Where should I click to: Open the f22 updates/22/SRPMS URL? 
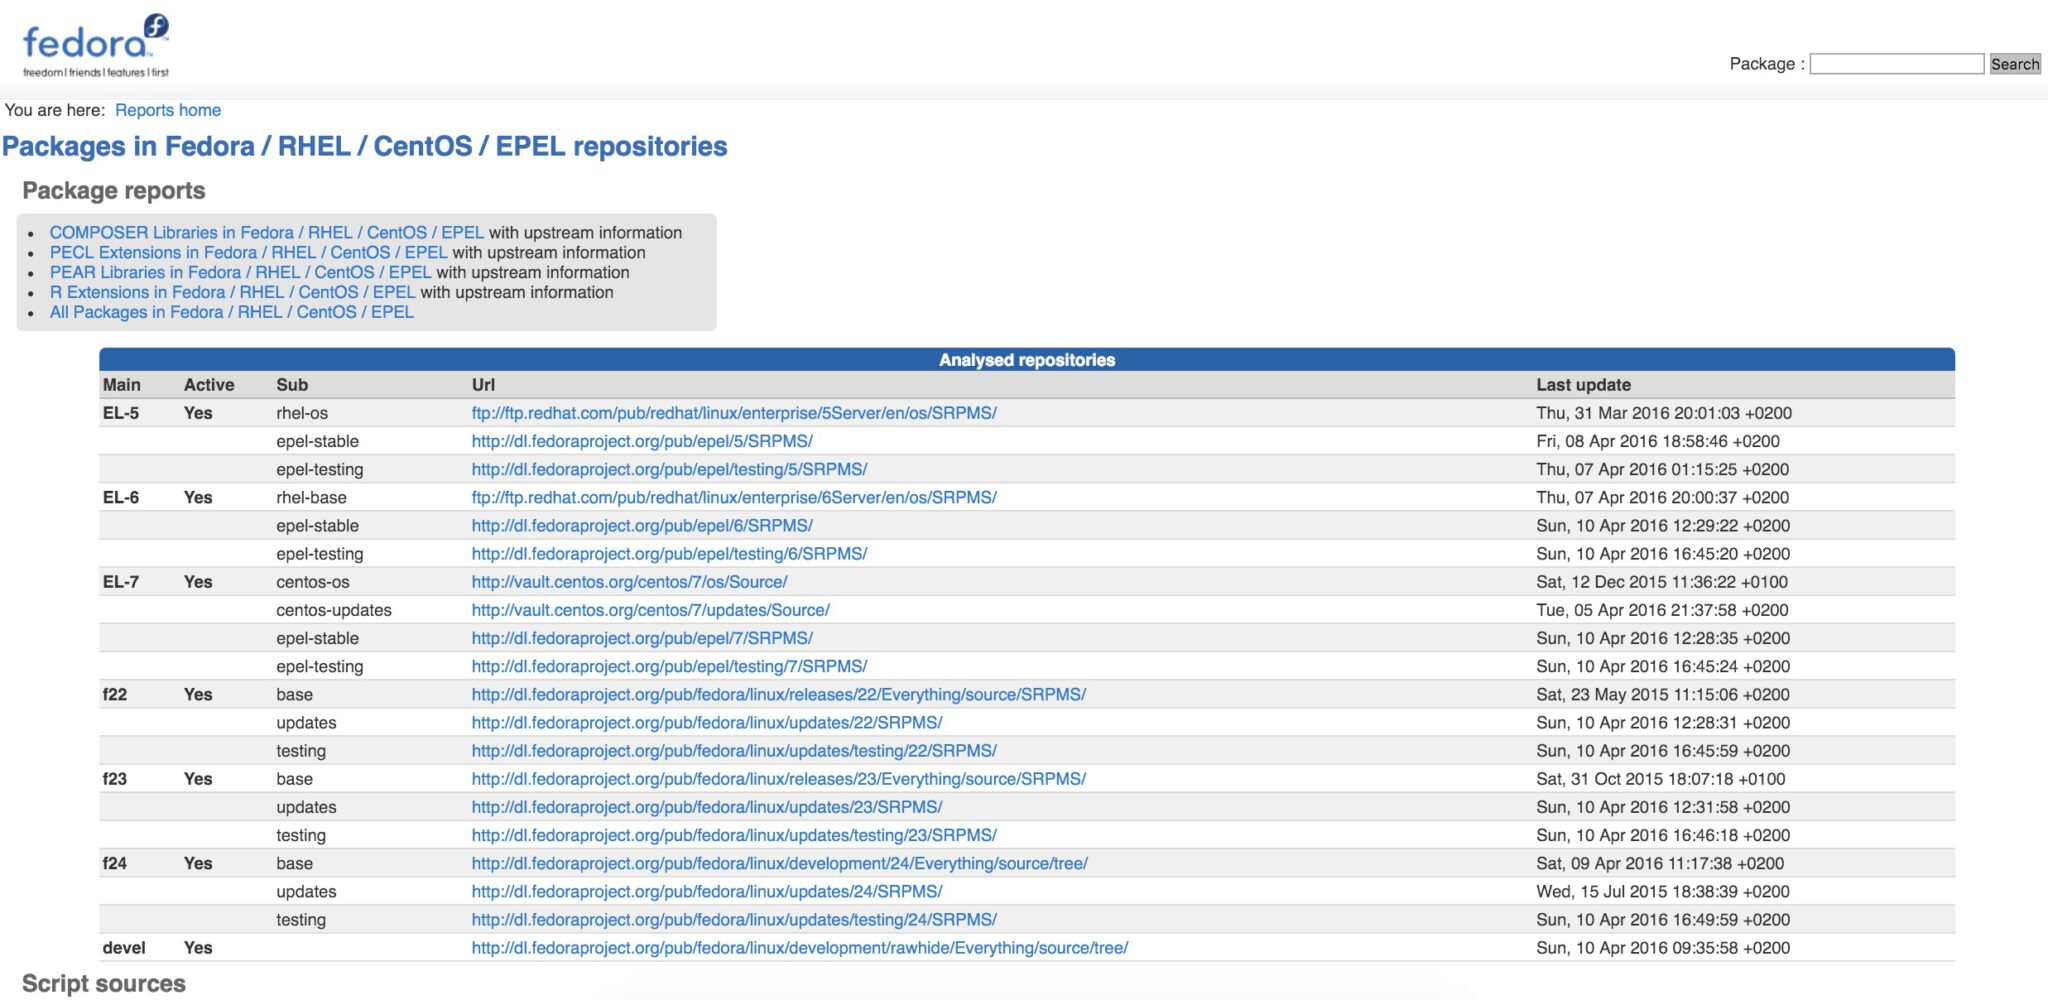[x=707, y=722]
